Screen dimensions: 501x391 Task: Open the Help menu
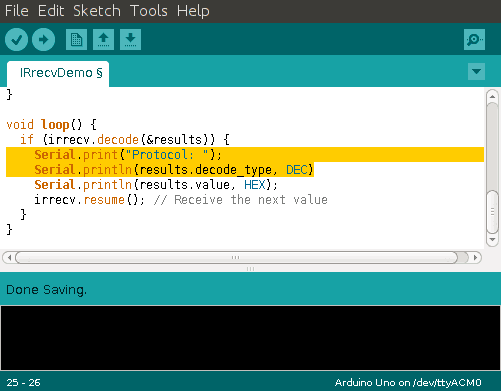[193, 11]
